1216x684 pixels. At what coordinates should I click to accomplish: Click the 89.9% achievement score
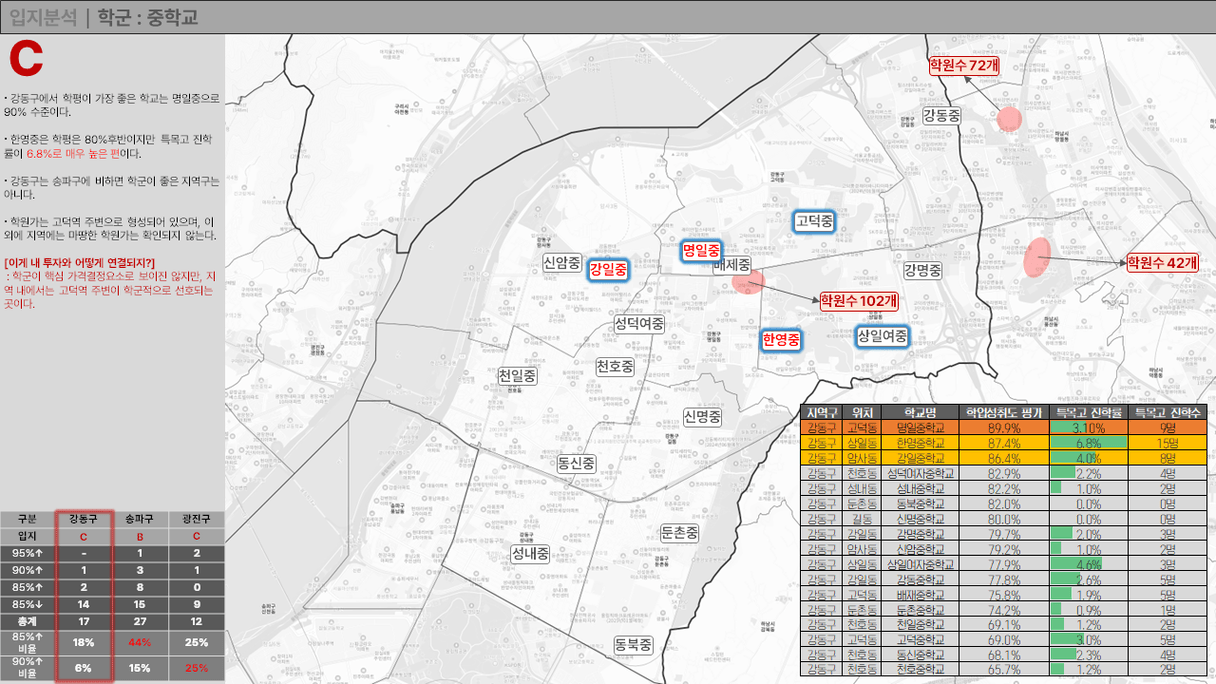click(x=1003, y=428)
